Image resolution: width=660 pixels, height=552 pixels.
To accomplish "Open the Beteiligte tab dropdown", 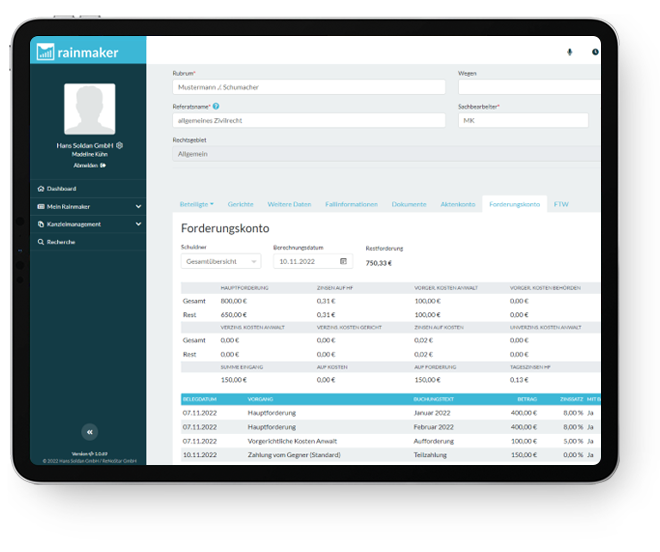I will click(197, 204).
